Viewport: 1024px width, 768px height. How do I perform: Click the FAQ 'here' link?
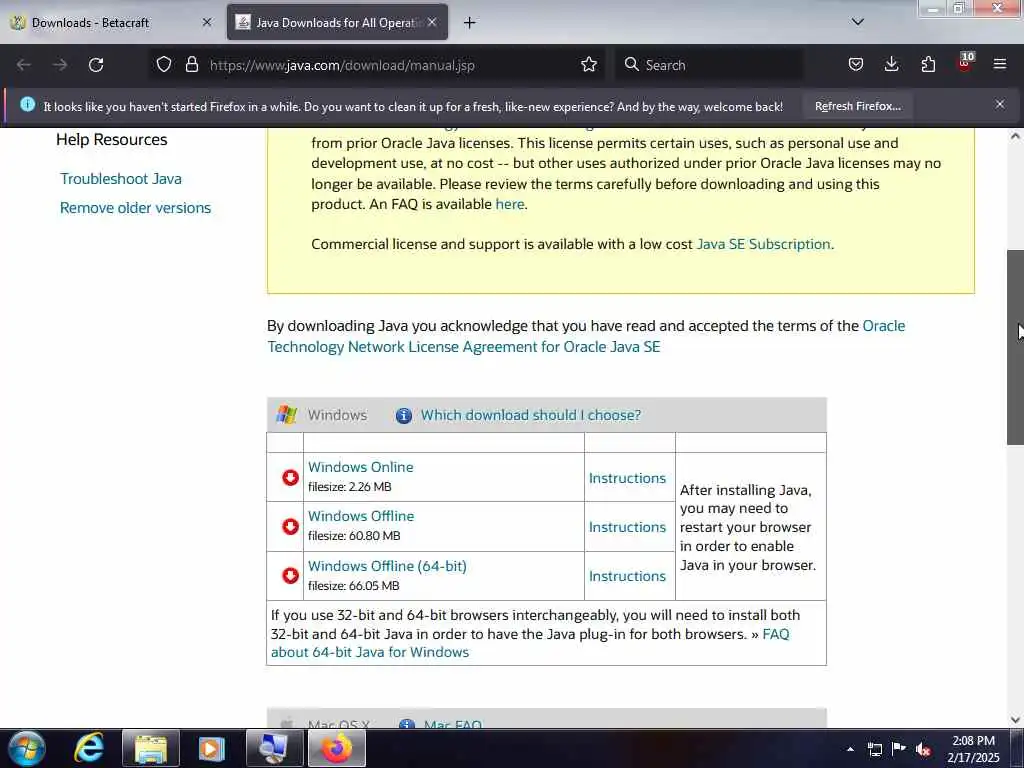tap(509, 204)
